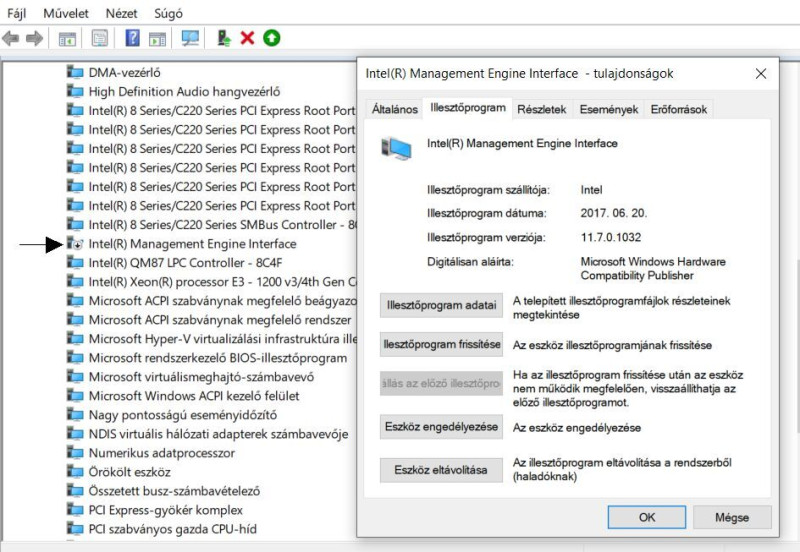800x552 pixels.
Task: Click the red X uninstall device icon
Action: [247, 38]
